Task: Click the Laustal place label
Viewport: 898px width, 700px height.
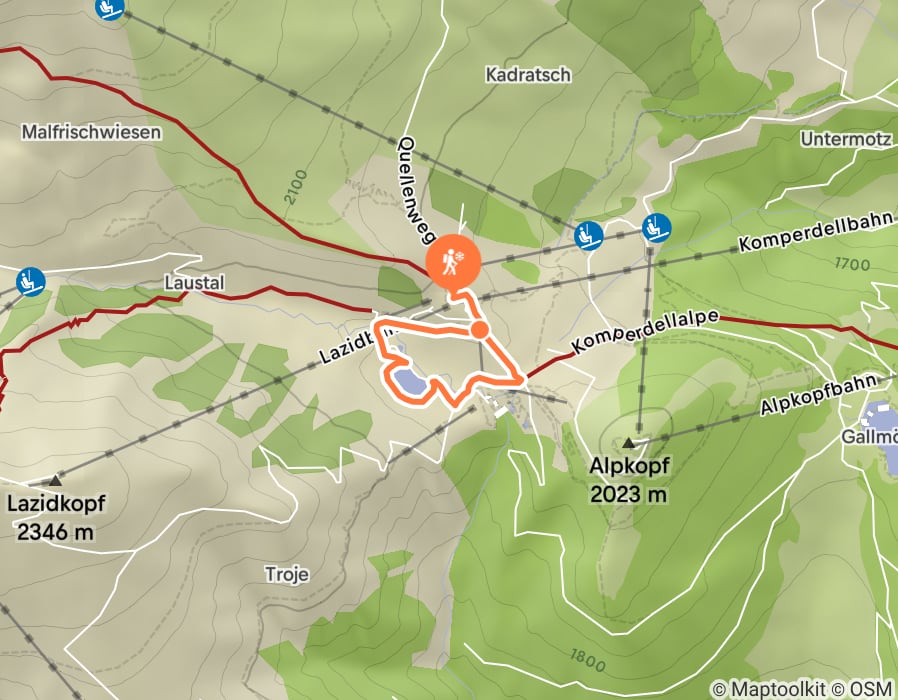Action: (194, 282)
